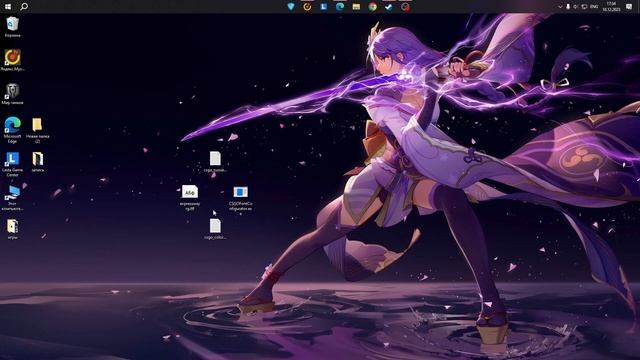This screenshot has height=360, width=640.
Task: Open Microsoft Edge desktop shortcut
Action: 13,130
